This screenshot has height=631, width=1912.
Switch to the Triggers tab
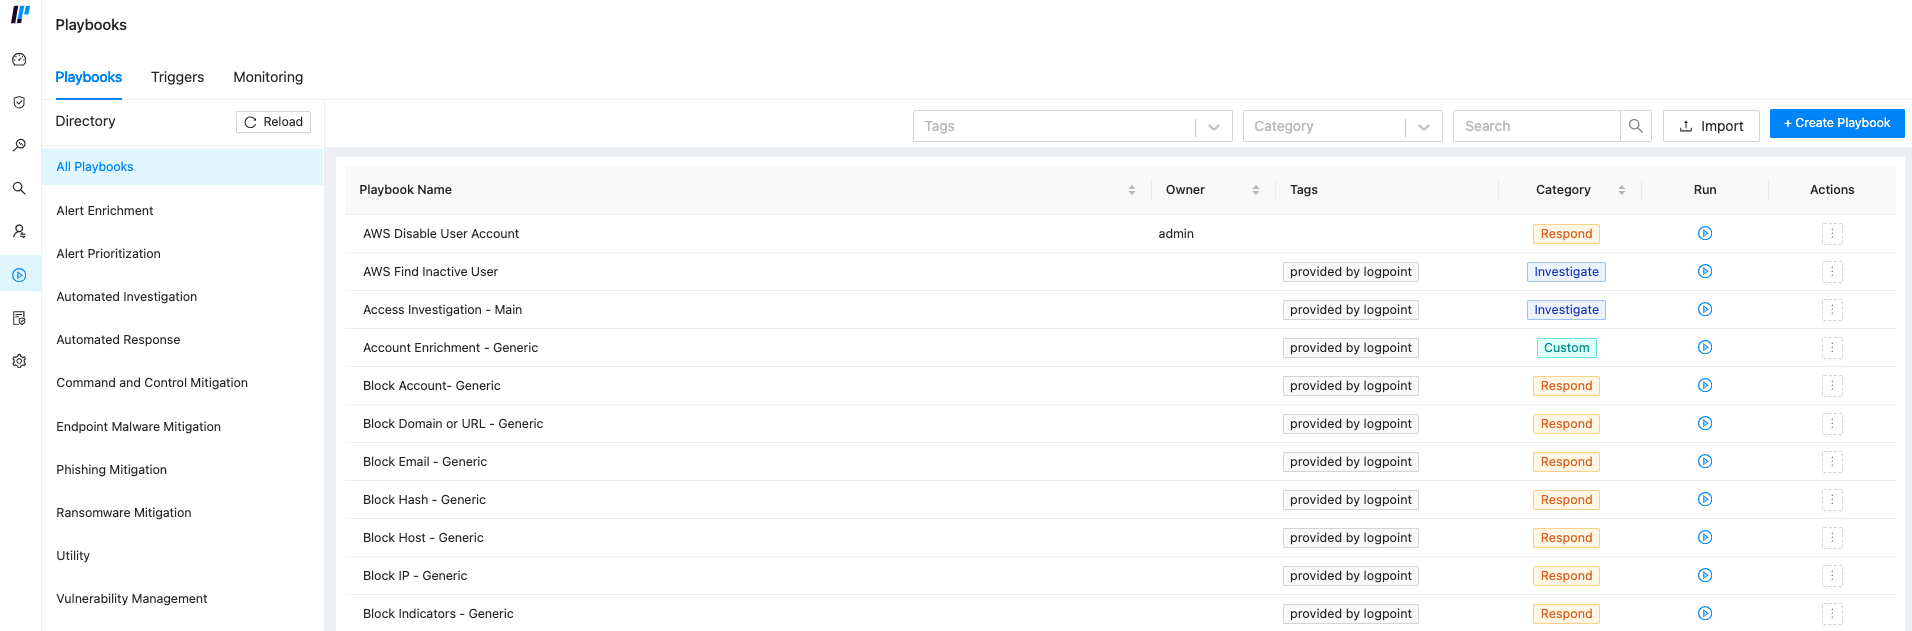pos(177,78)
